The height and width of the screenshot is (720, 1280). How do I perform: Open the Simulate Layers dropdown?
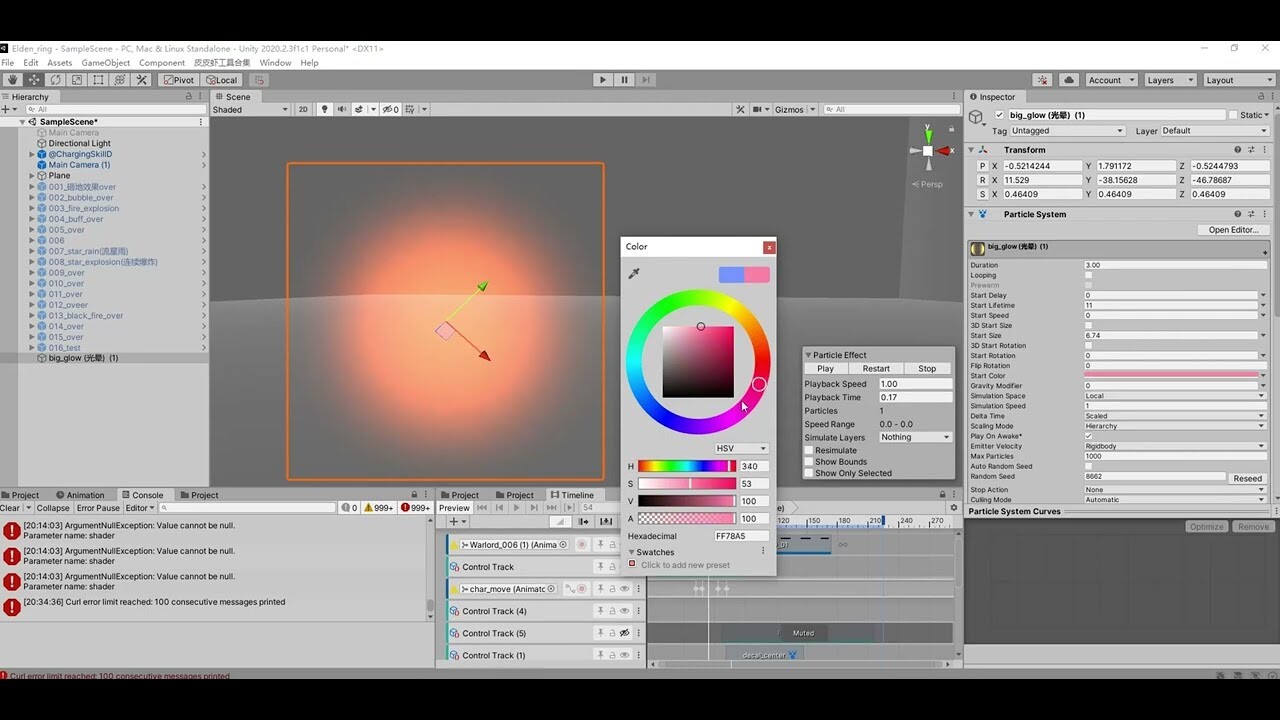pos(913,437)
